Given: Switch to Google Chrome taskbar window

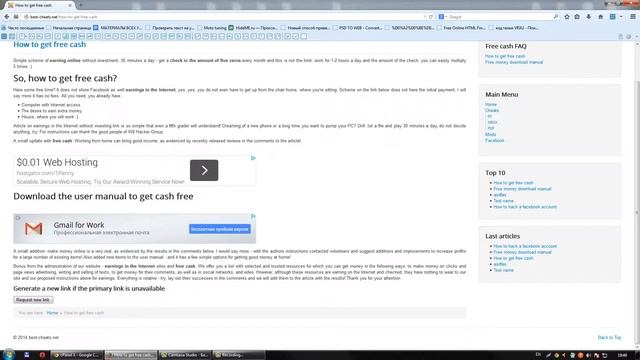Looking at the screenshot, I should pyautogui.click(x=77, y=355).
